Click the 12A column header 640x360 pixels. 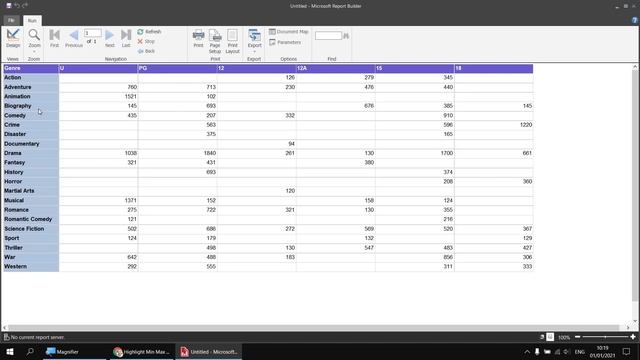(x=336, y=68)
